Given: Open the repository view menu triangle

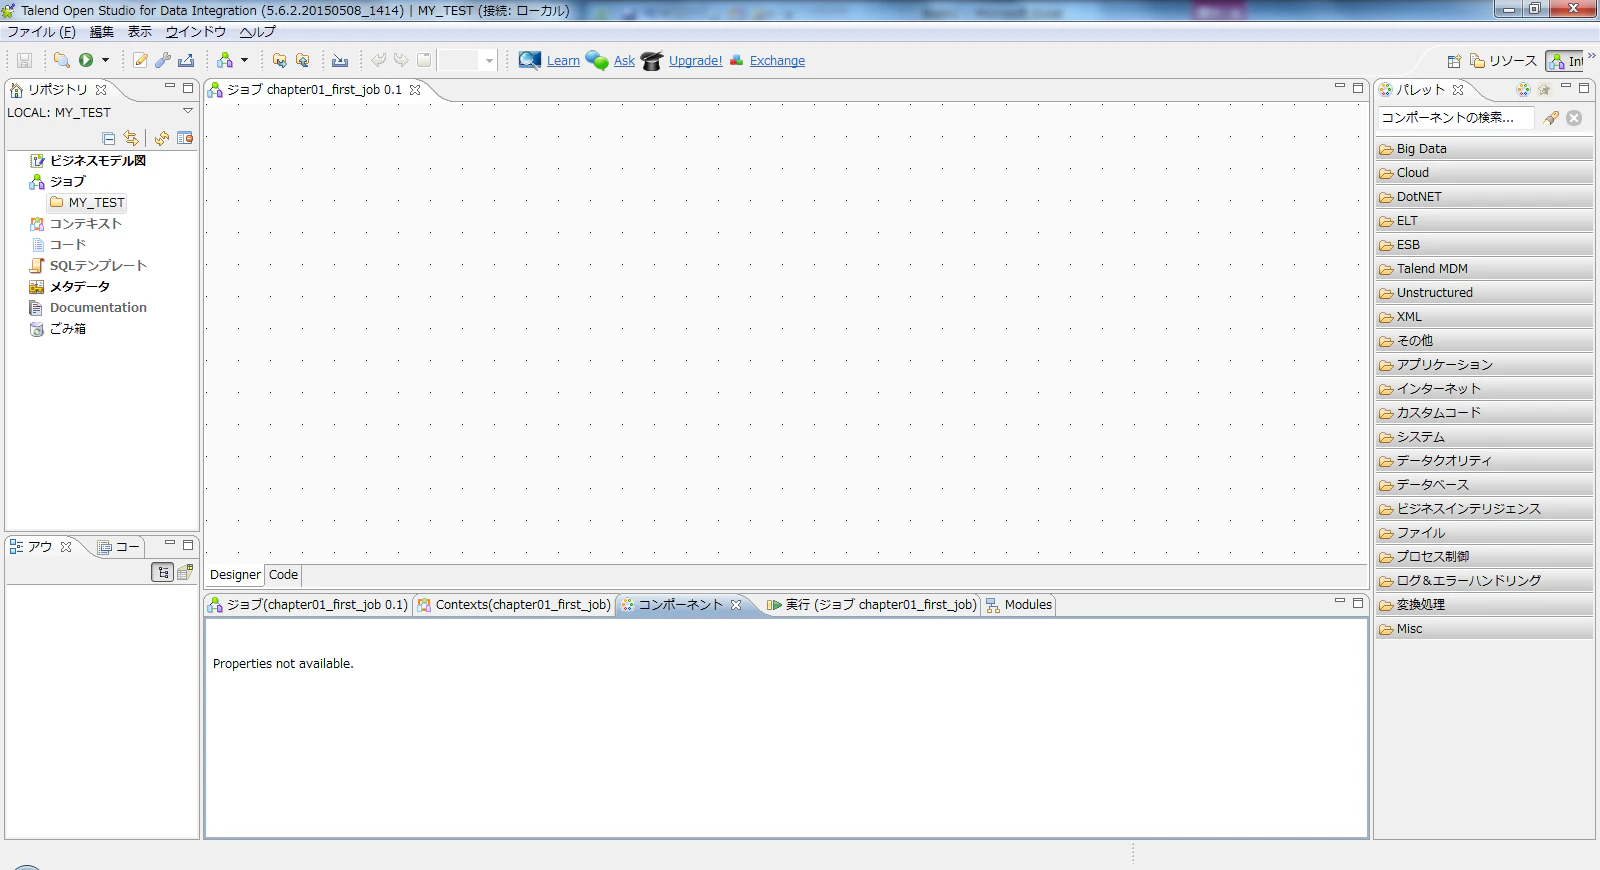Looking at the screenshot, I should pyautogui.click(x=187, y=111).
